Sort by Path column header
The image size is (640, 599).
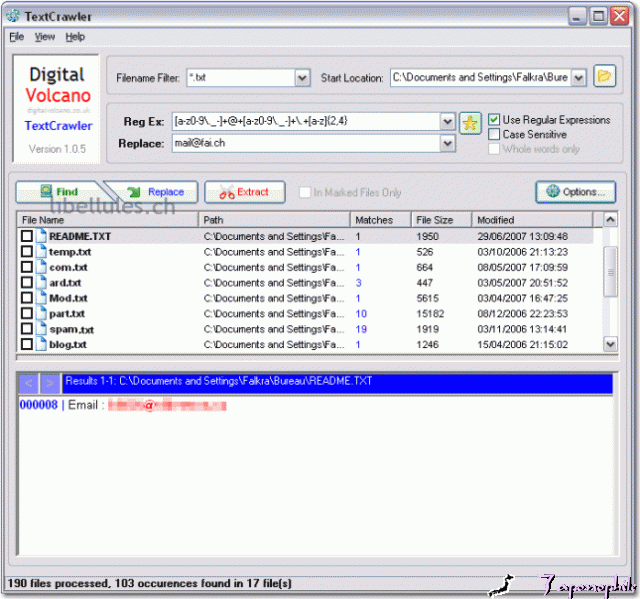tap(274, 220)
